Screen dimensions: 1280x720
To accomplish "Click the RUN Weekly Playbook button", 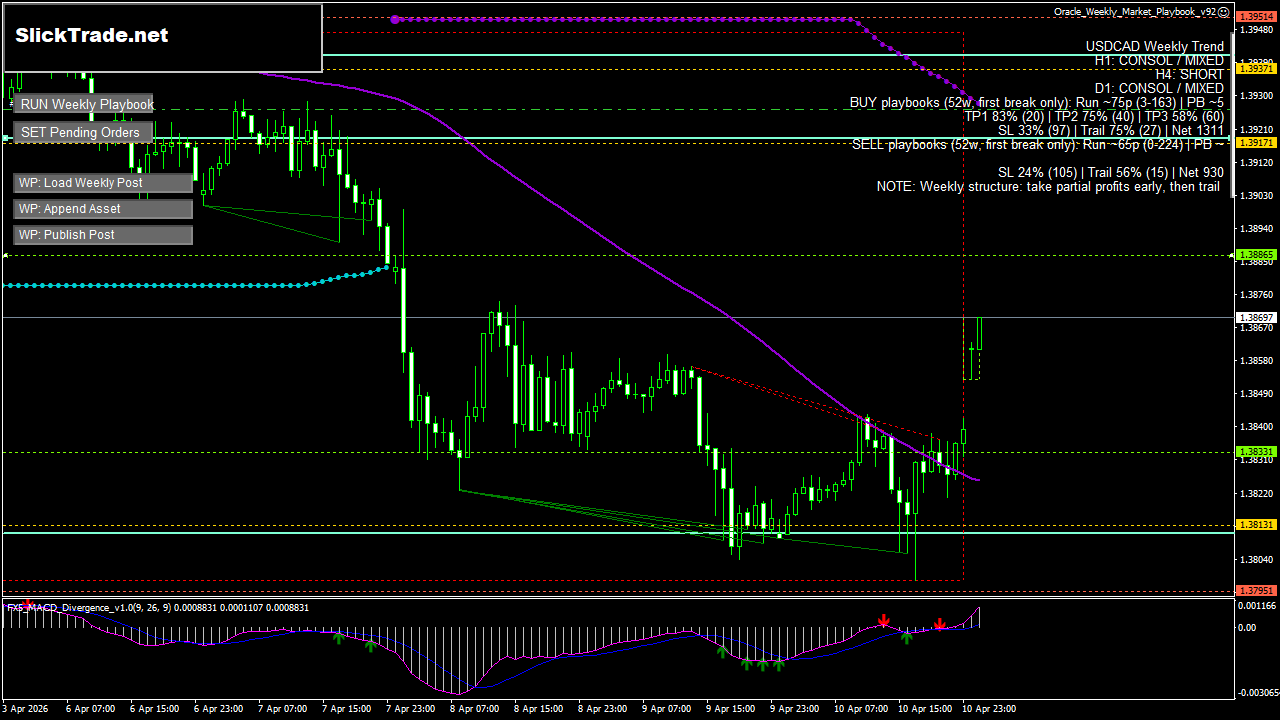I will 84,104.
